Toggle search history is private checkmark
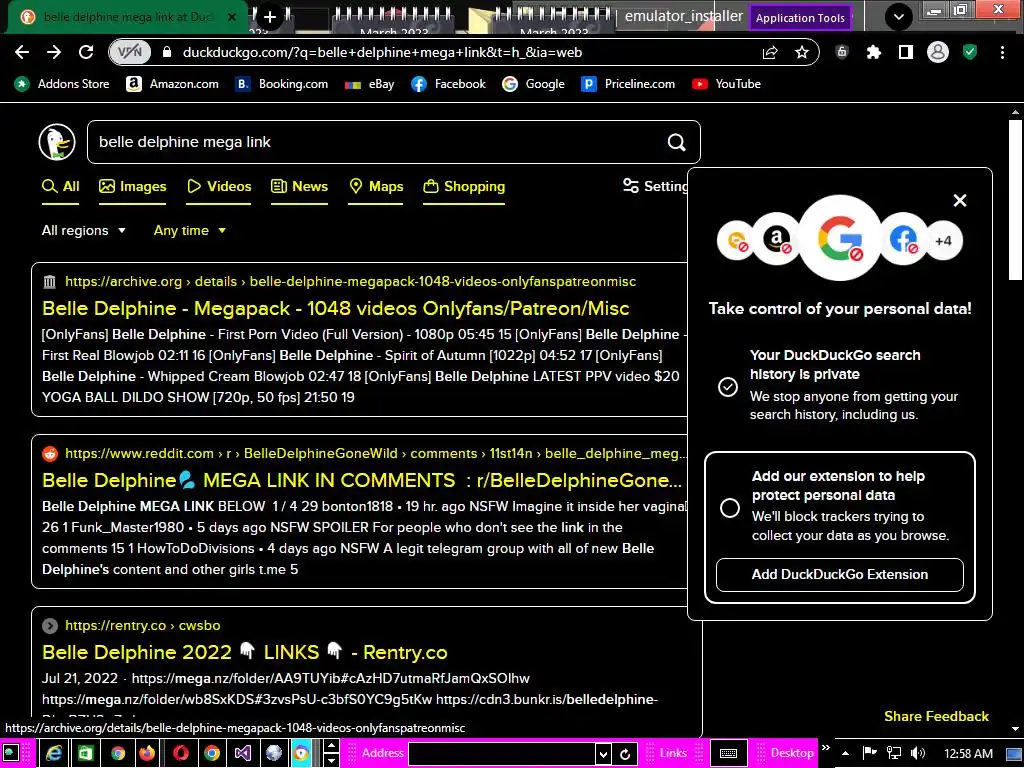Image resolution: width=1024 pixels, height=768 pixels. click(728, 387)
